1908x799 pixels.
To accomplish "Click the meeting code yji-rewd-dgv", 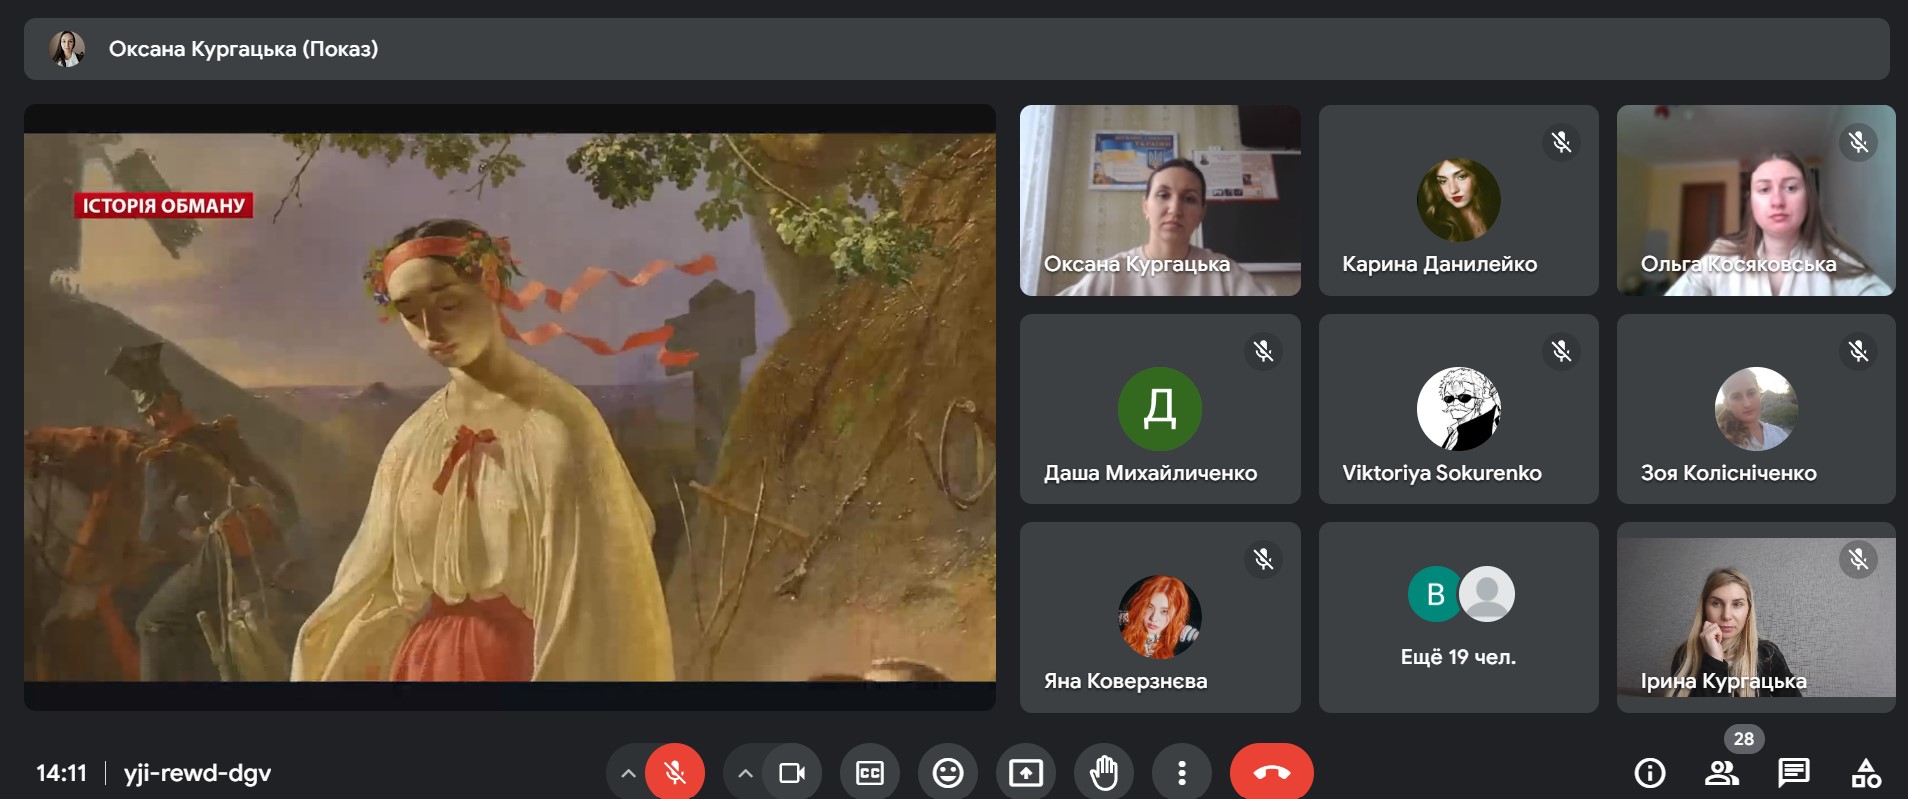I will (197, 773).
